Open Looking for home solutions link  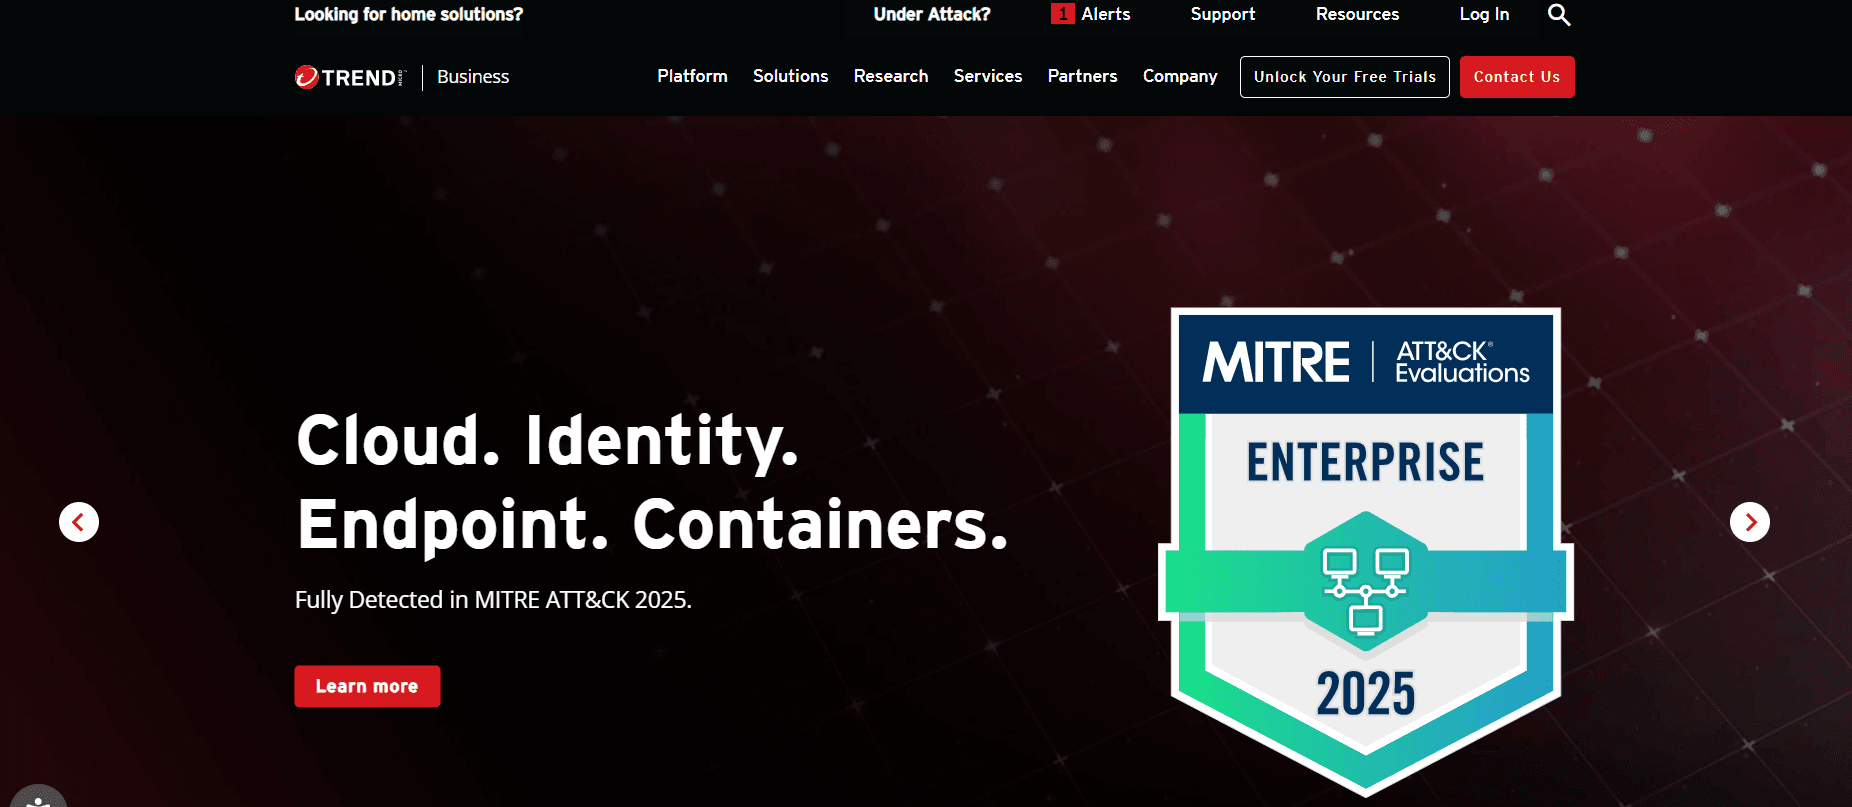[x=408, y=14]
